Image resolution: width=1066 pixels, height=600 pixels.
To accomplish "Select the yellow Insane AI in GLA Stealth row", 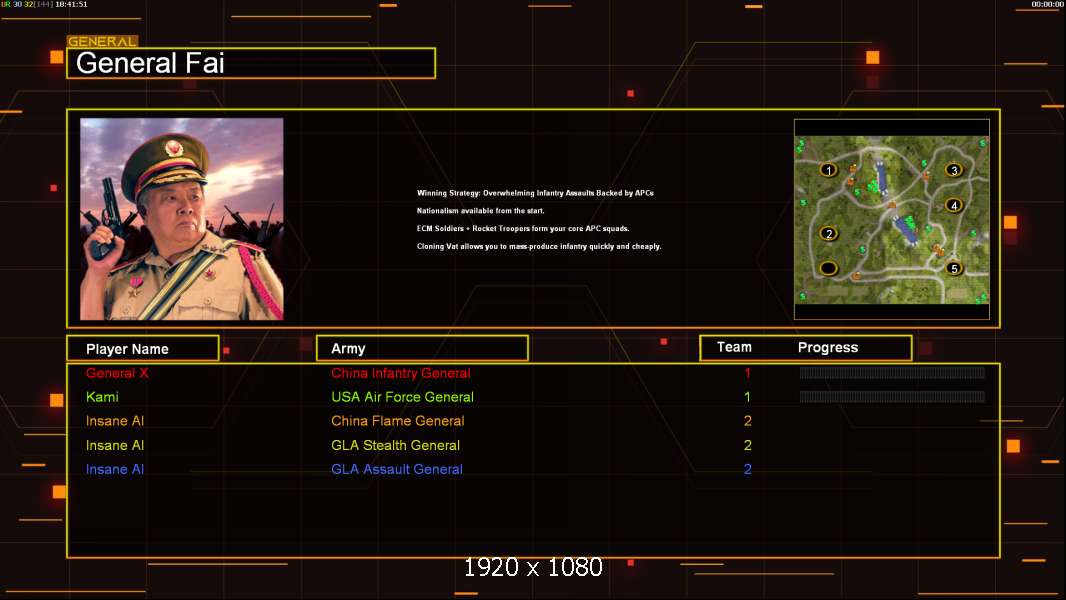I will [115, 446].
